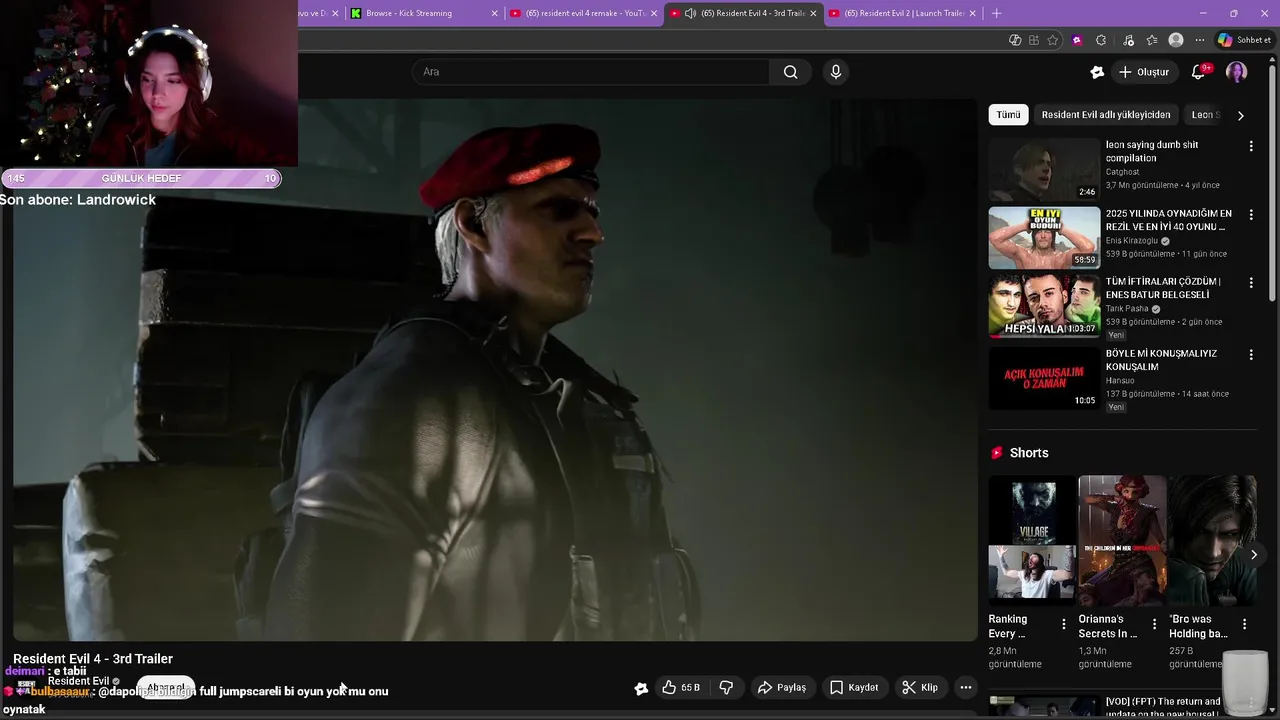This screenshot has height=720, width=1280.
Task: Click the Paylaş share button
Action: [782, 688]
